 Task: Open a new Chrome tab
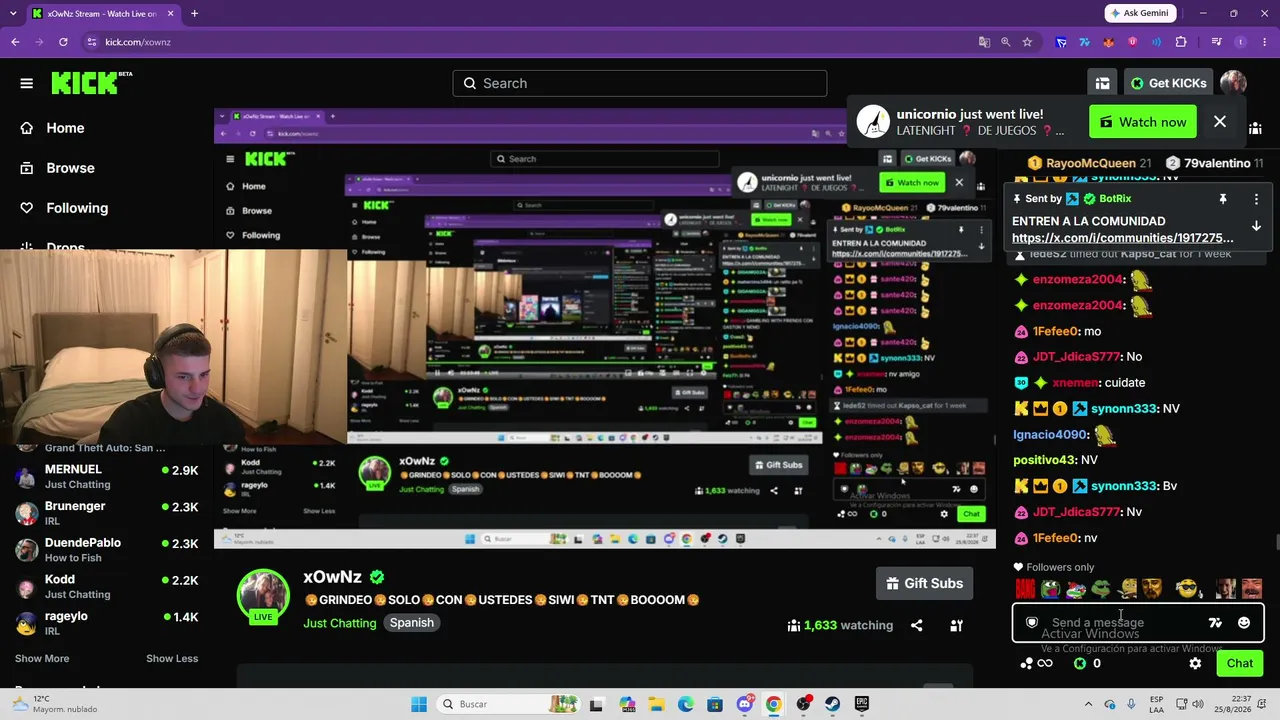click(194, 14)
